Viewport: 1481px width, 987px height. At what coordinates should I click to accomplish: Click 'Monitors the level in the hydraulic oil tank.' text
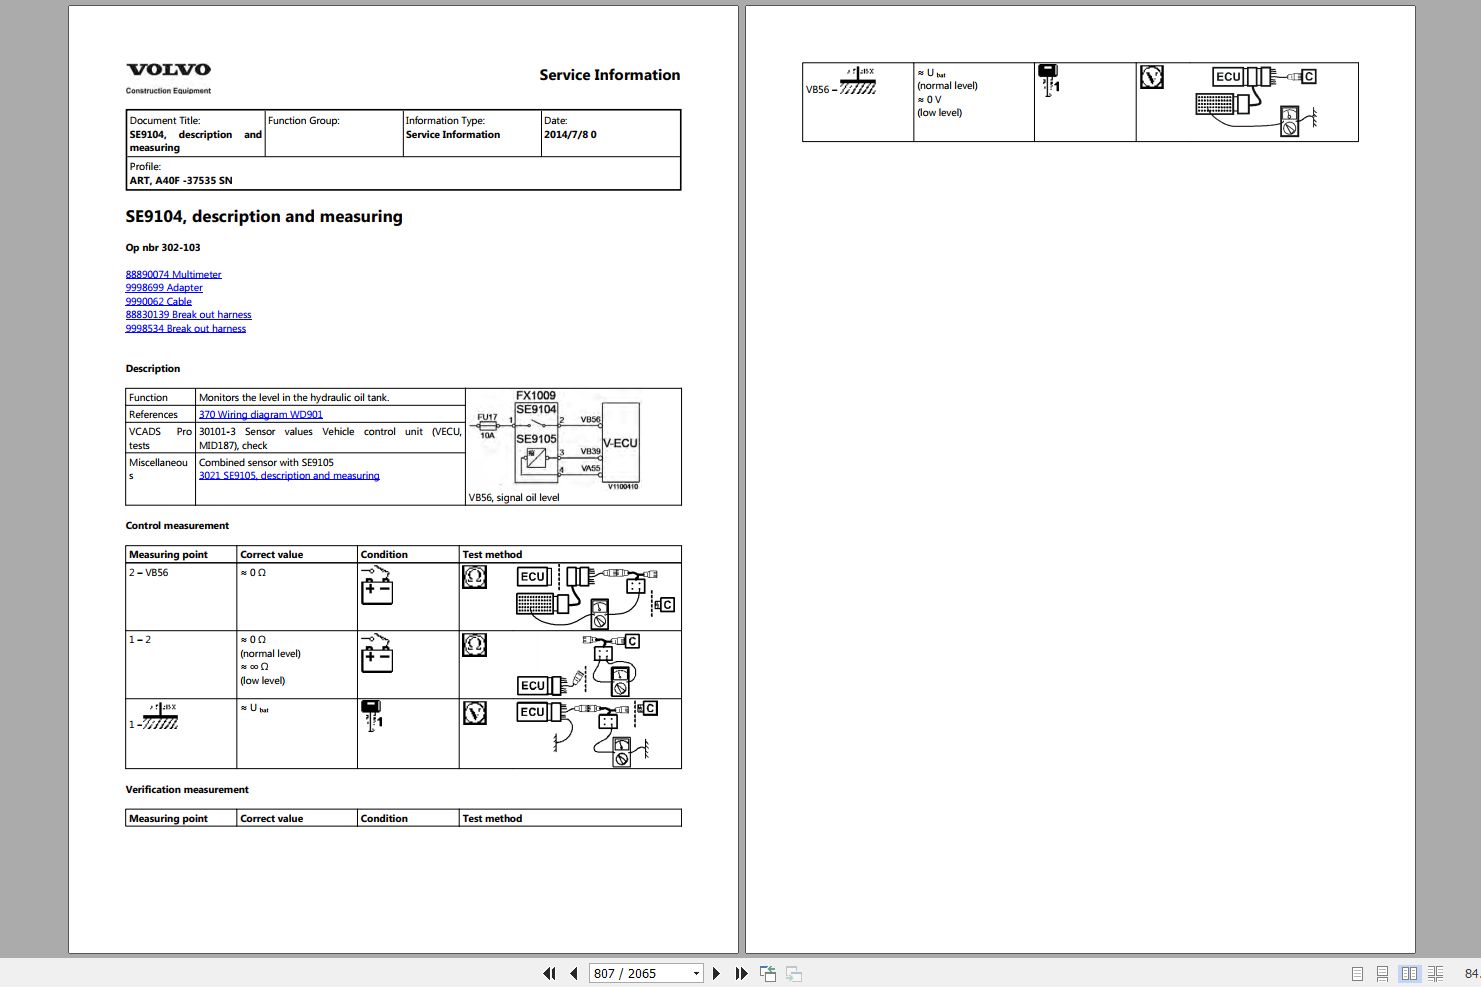click(x=294, y=398)
